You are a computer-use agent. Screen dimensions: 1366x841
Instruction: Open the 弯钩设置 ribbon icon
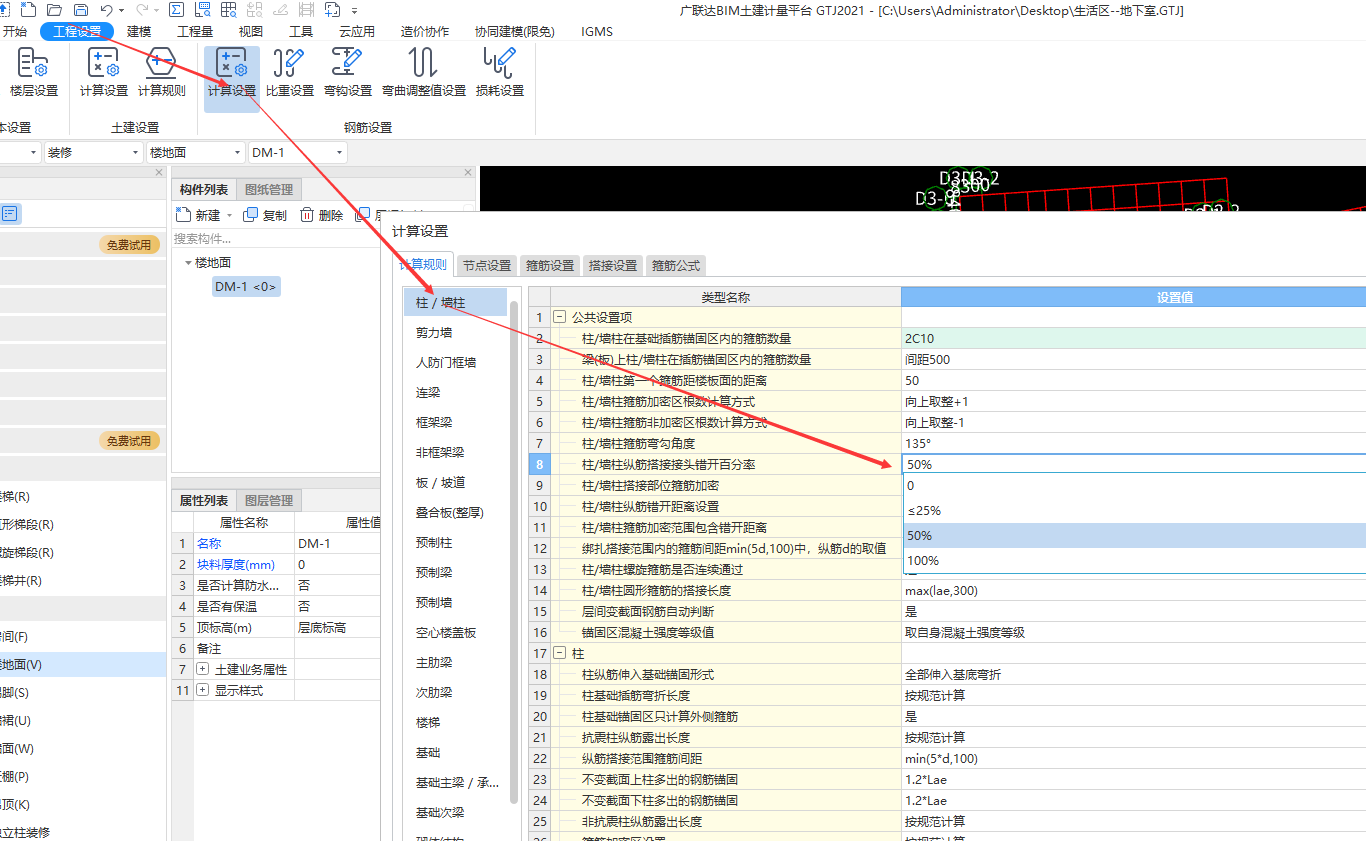tap(348, 74)
